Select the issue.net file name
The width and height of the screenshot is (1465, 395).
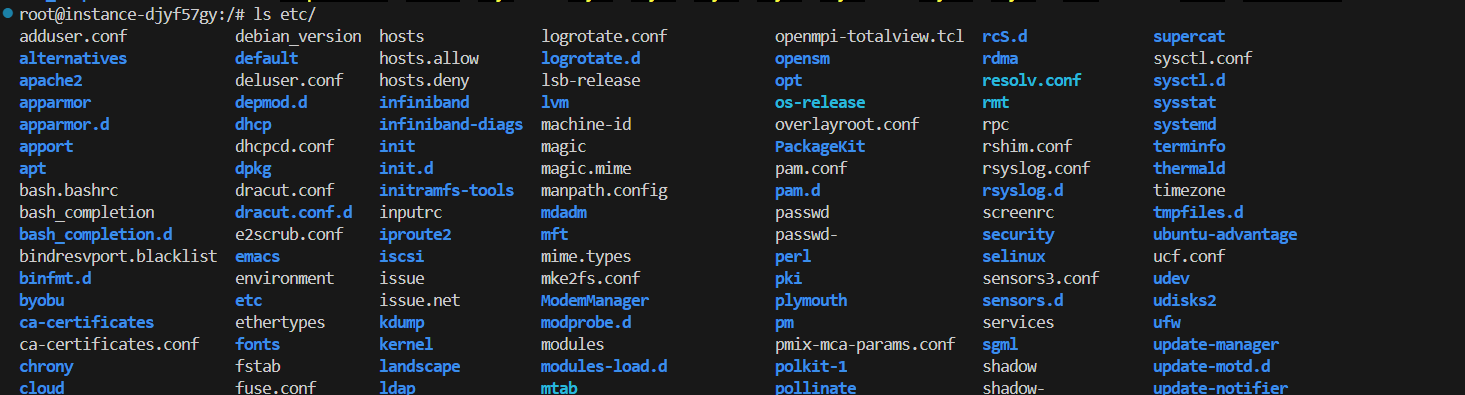419,300
